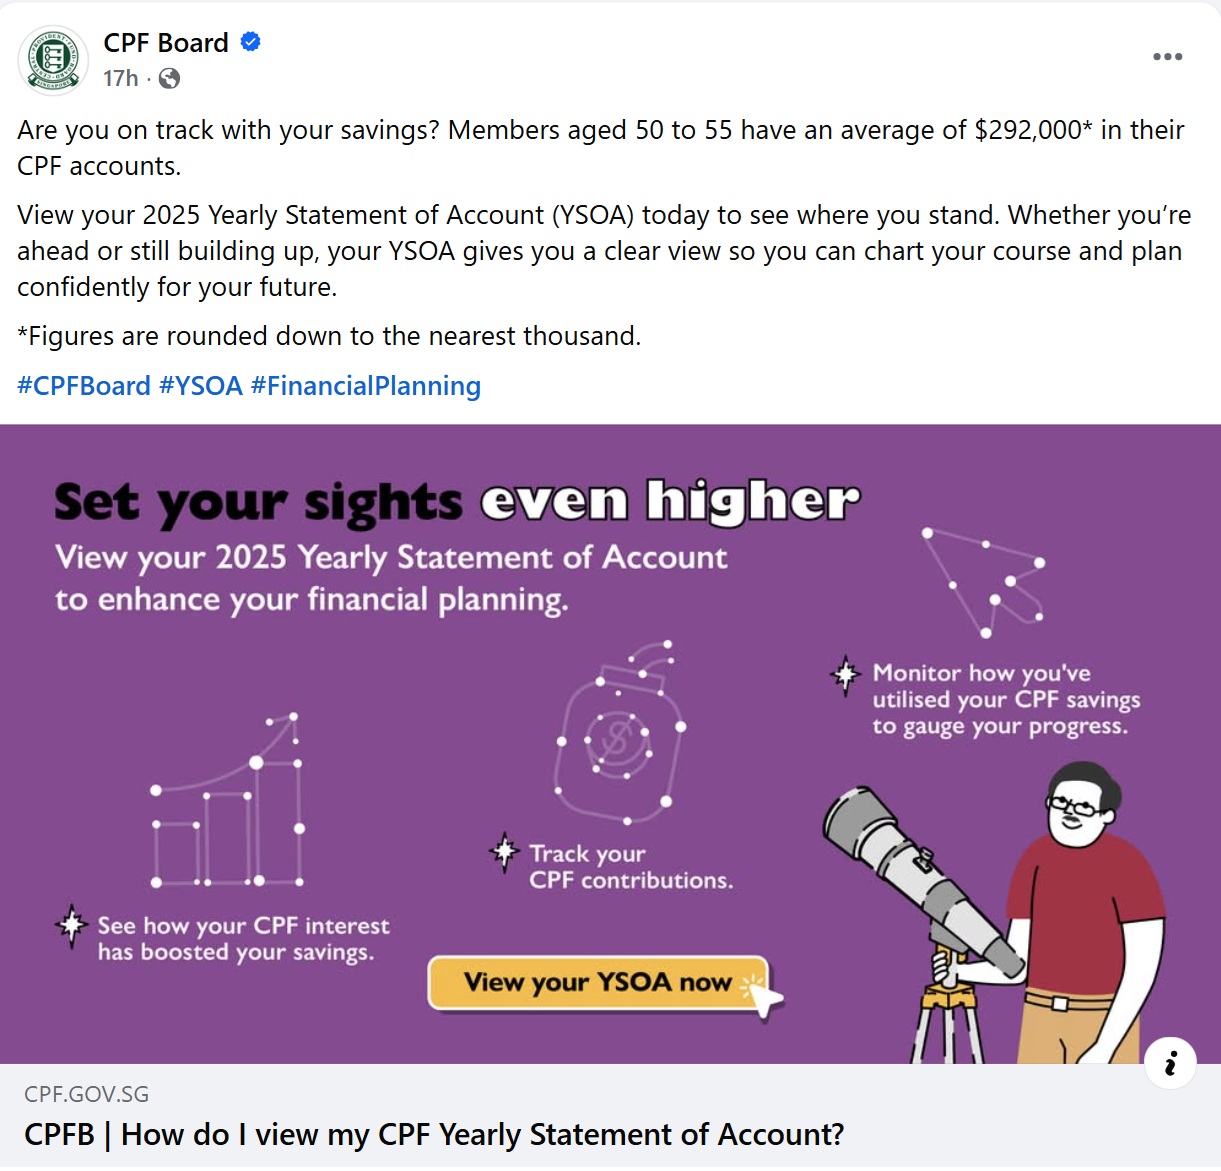Open the Yearly Statement of Account article title
This screenshot has height=1171, width=1221.
click(x=434, y=1135)
